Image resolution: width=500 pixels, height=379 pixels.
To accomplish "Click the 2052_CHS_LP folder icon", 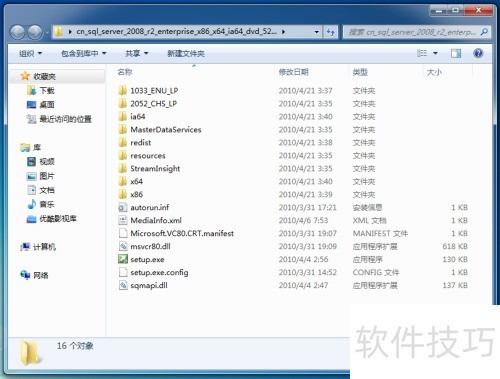I will click(x=123, y=103).
